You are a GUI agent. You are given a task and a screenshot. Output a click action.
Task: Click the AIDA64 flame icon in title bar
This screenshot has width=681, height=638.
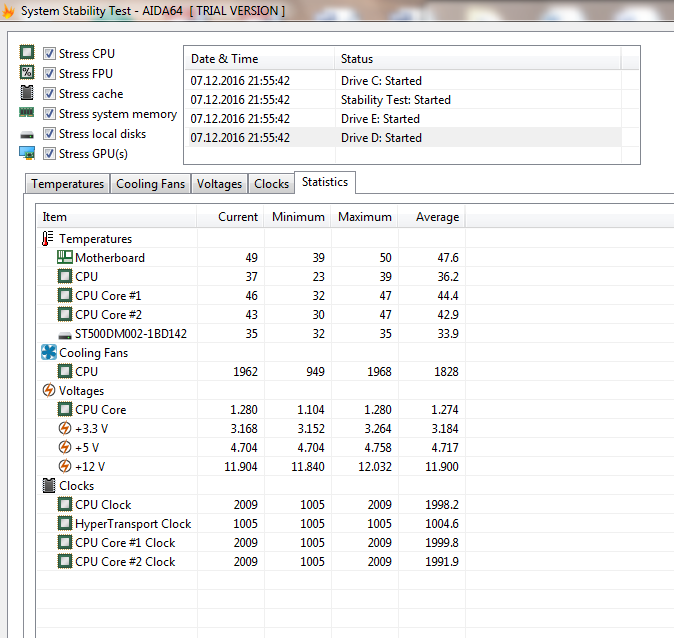click(x=8, y=11)
